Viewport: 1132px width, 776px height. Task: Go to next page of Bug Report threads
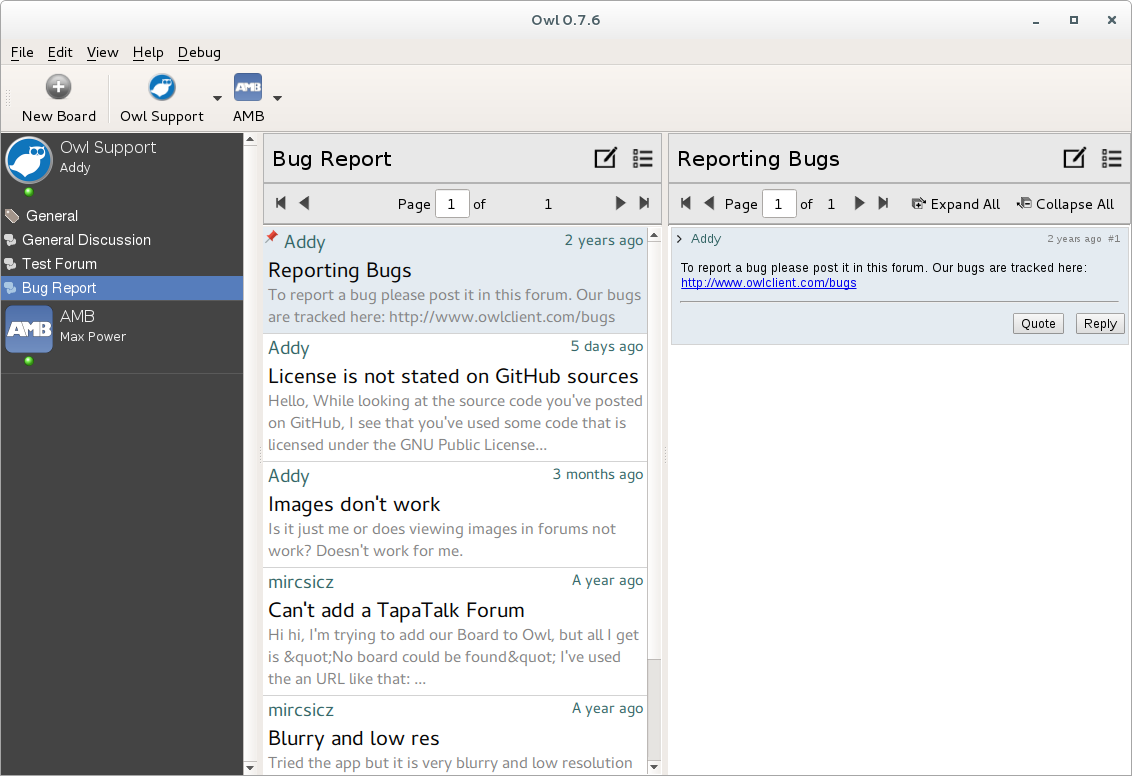pyautogui.click(x=620, y=204)
